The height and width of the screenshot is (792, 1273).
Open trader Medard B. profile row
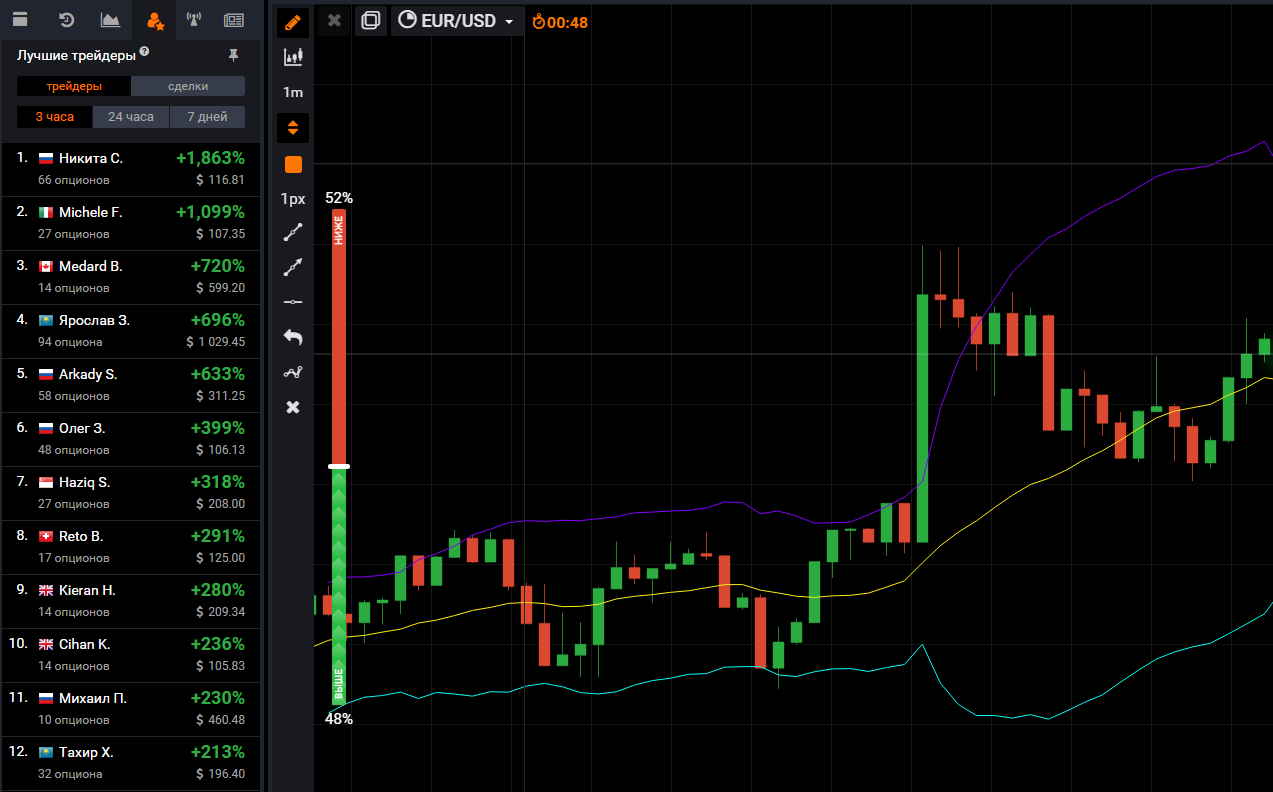click(x=130, y=277)
